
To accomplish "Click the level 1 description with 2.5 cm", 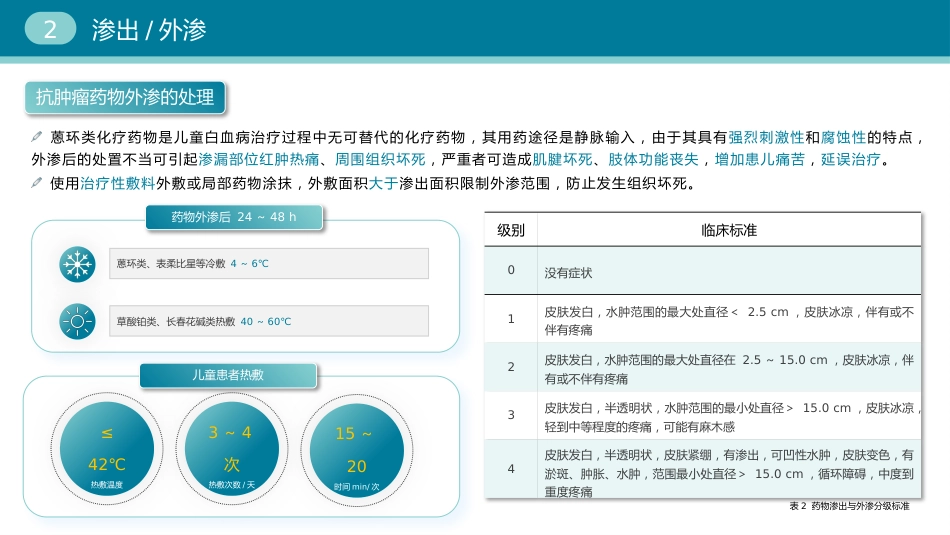I will coord(729,321).
